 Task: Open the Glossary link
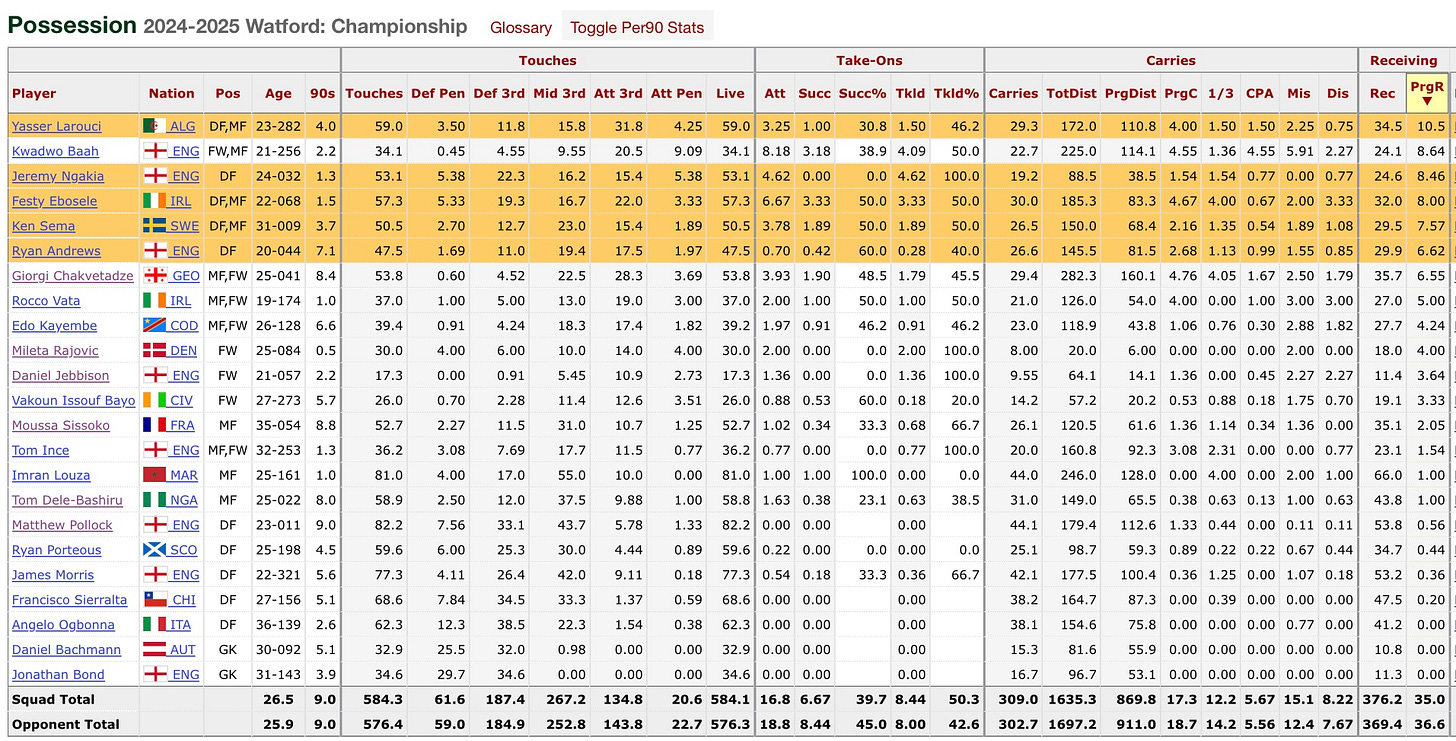click(520, 28)
